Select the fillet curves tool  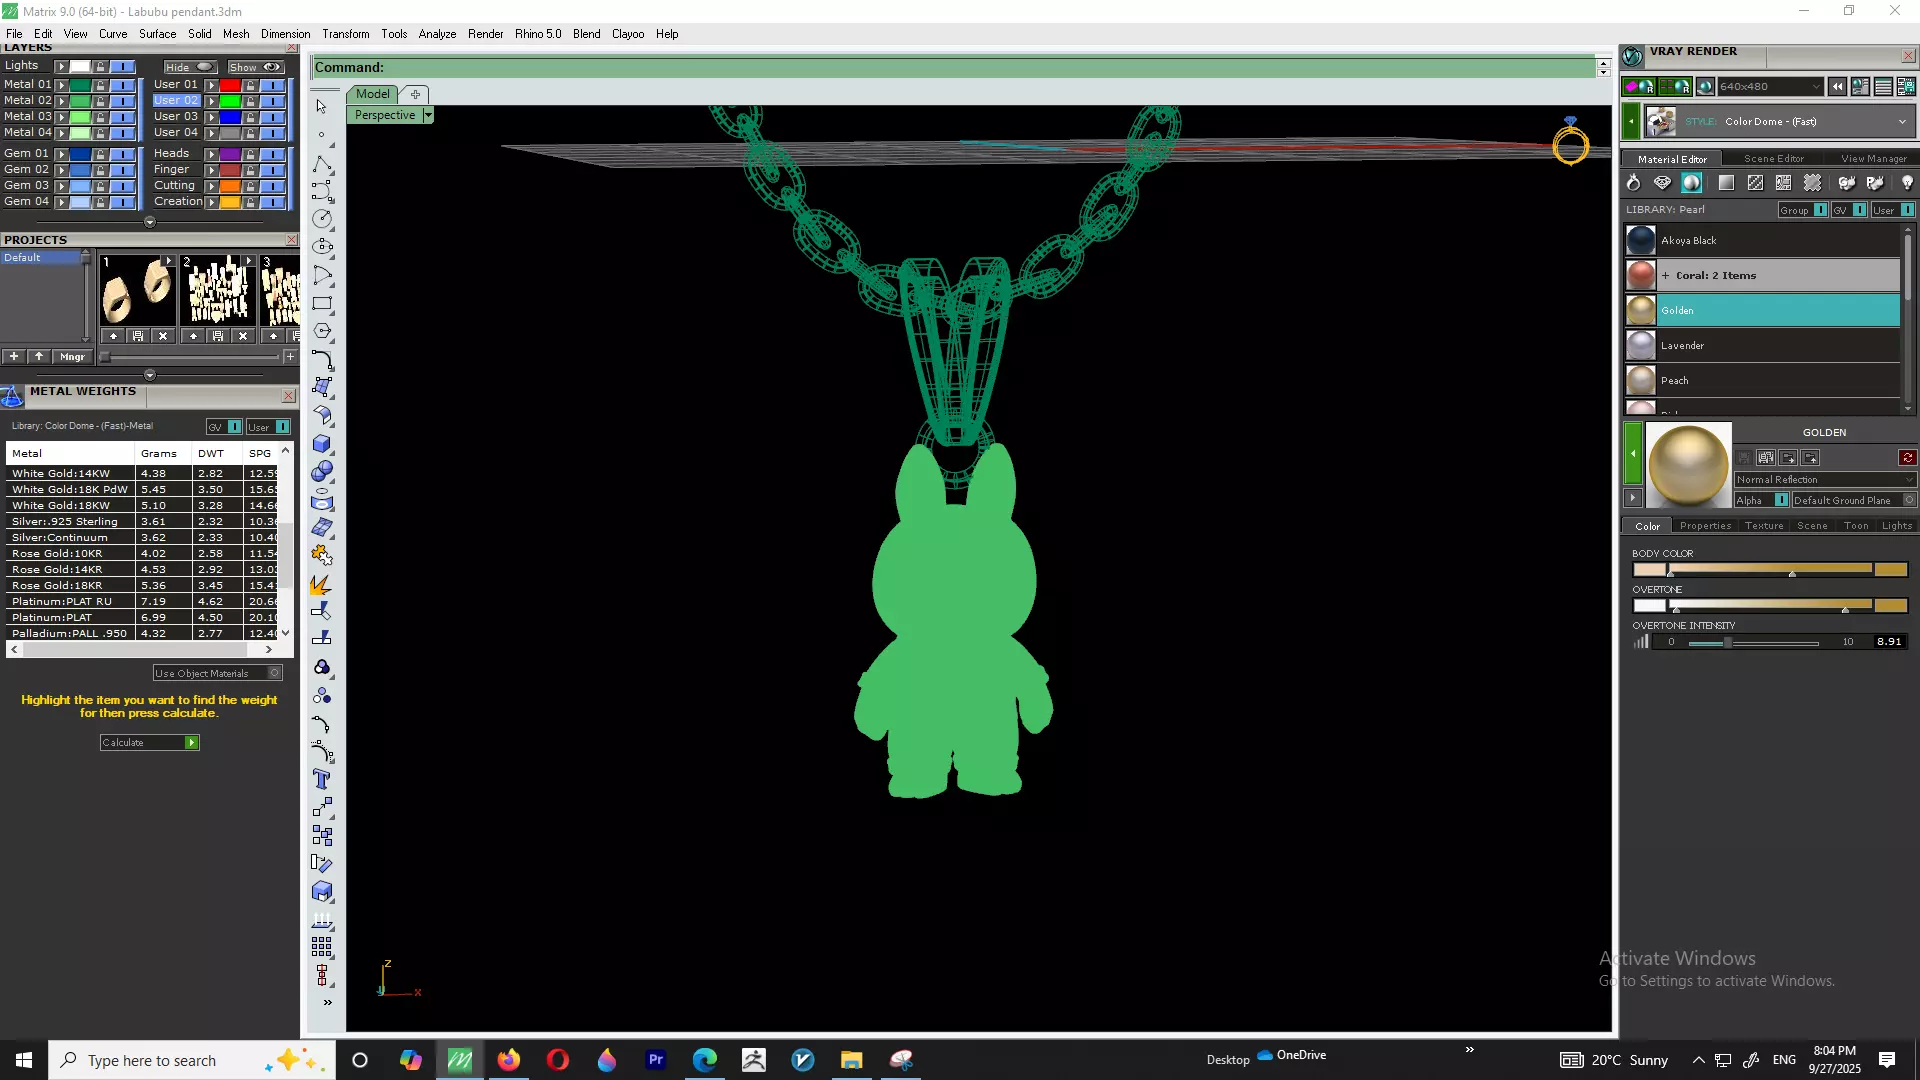click(322, 359)
